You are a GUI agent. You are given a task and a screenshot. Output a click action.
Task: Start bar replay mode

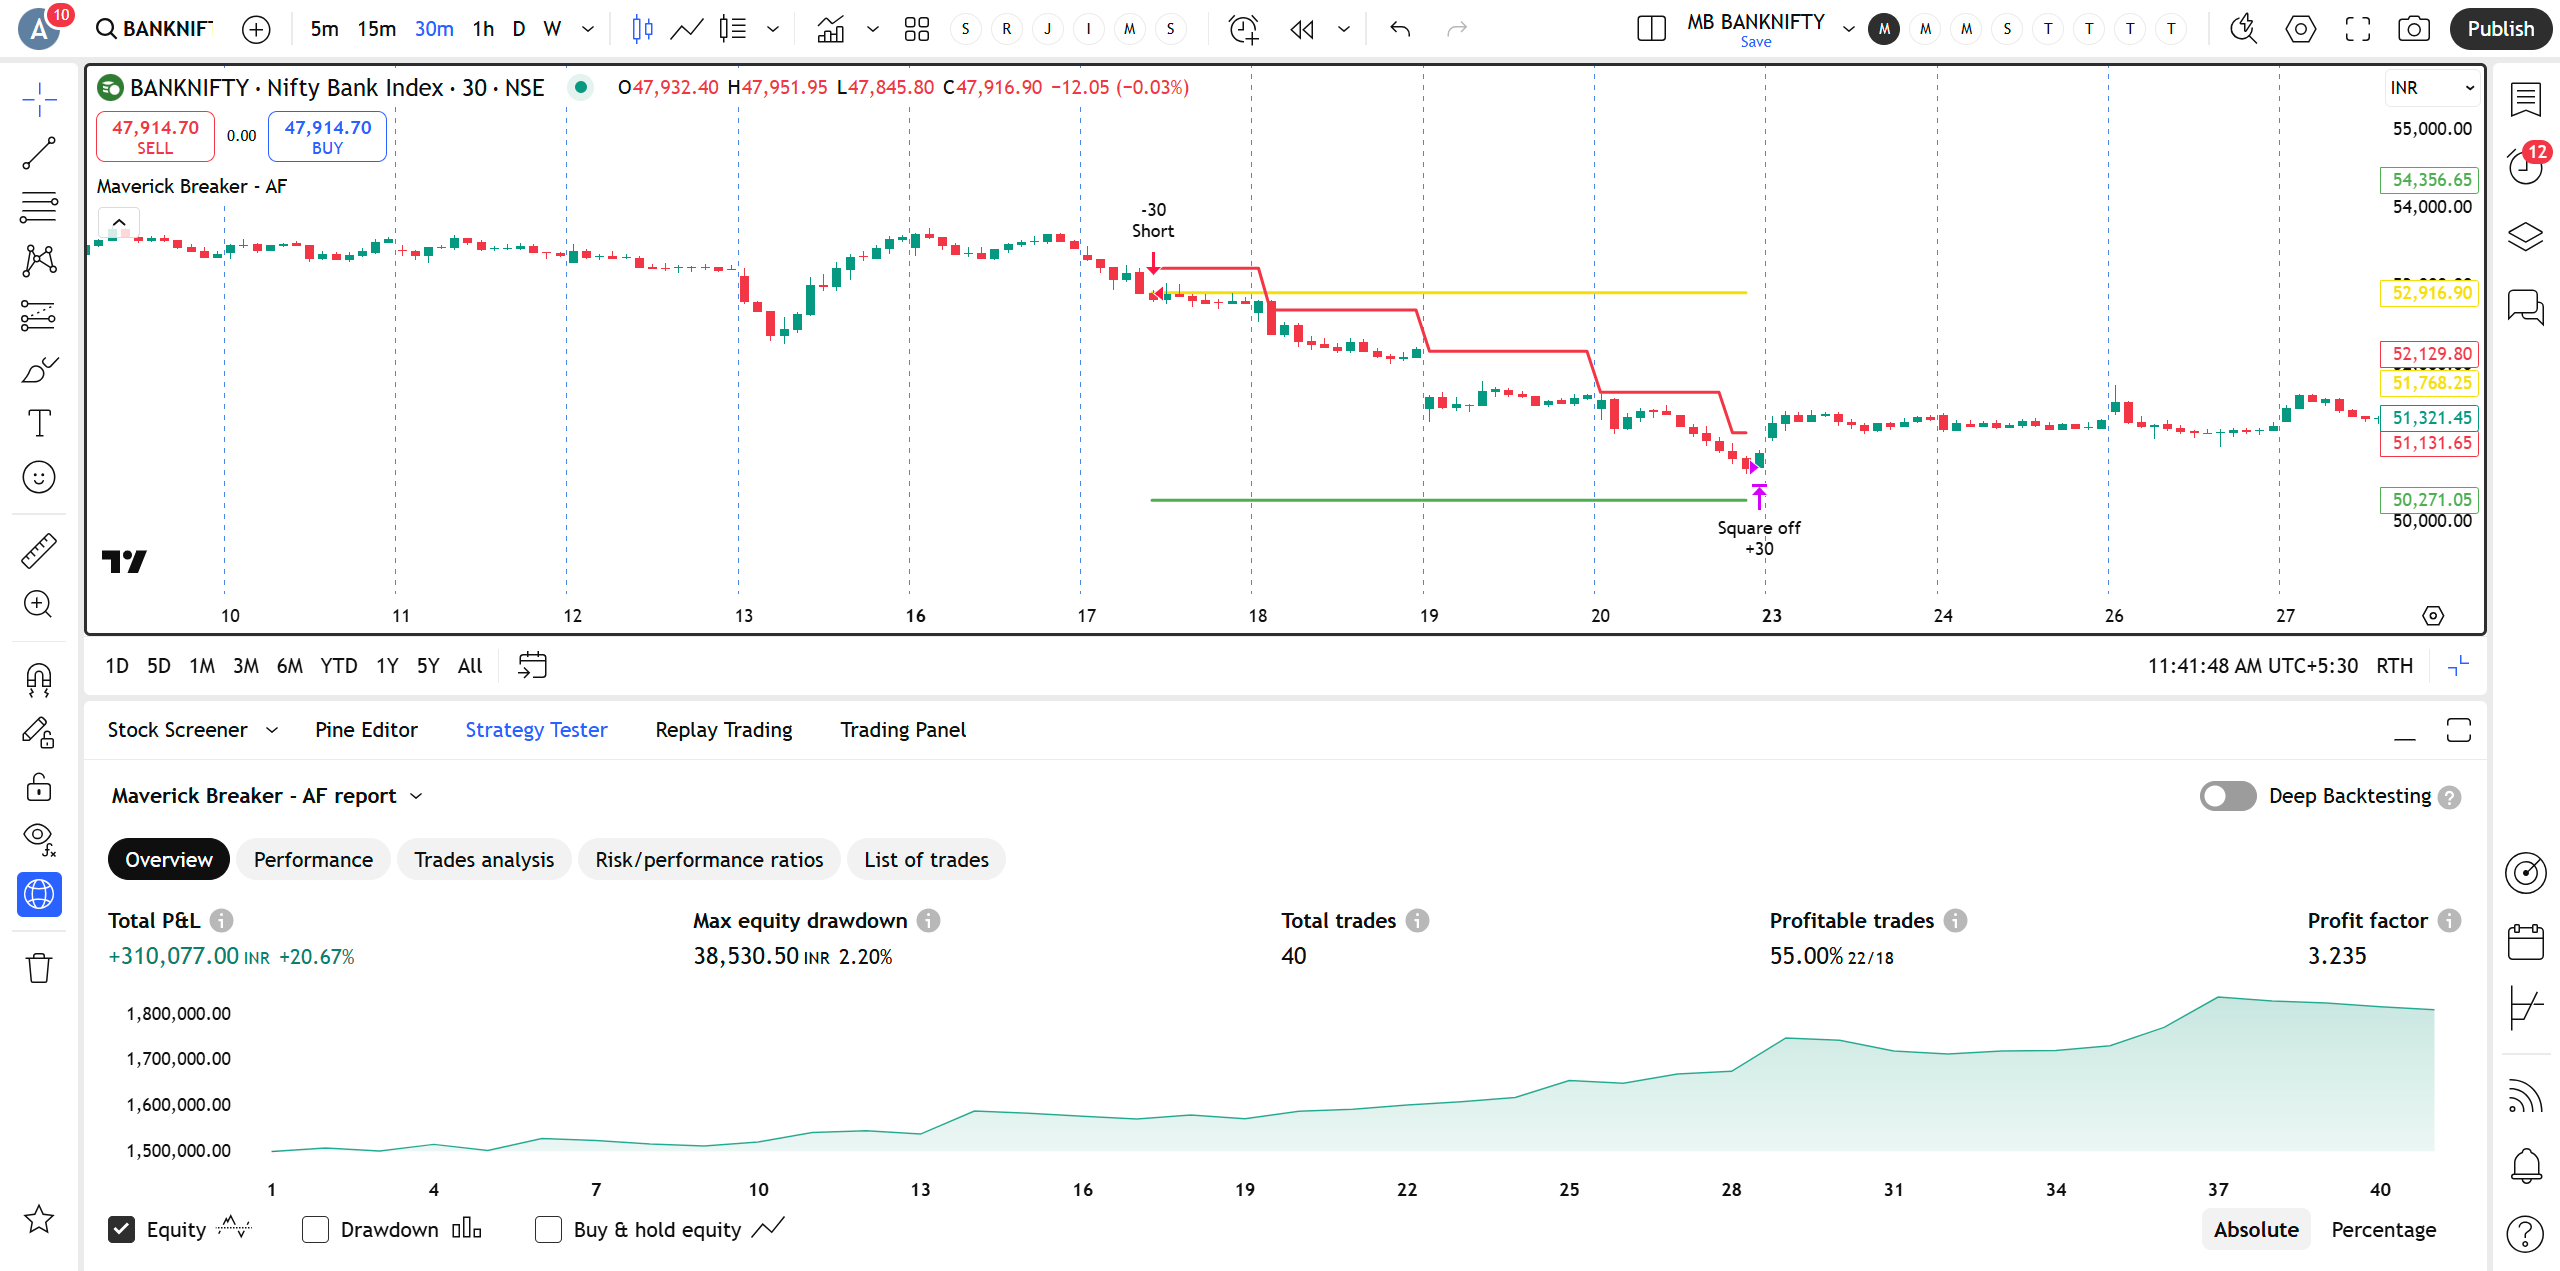[x=1302, y=29]
